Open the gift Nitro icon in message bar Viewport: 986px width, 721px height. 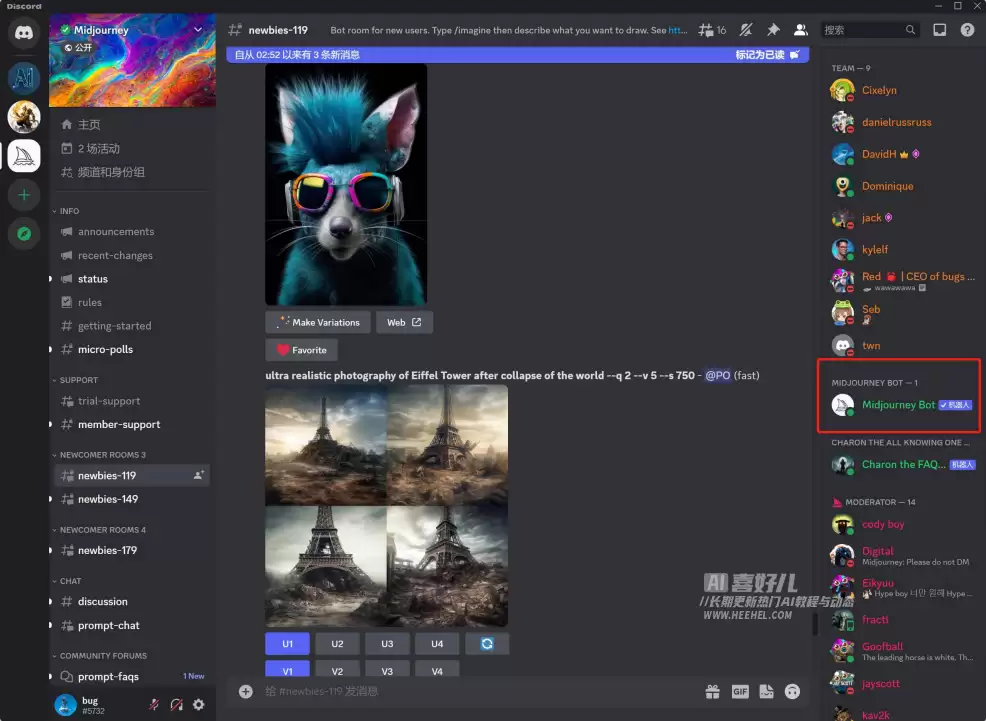coord(712,691)
